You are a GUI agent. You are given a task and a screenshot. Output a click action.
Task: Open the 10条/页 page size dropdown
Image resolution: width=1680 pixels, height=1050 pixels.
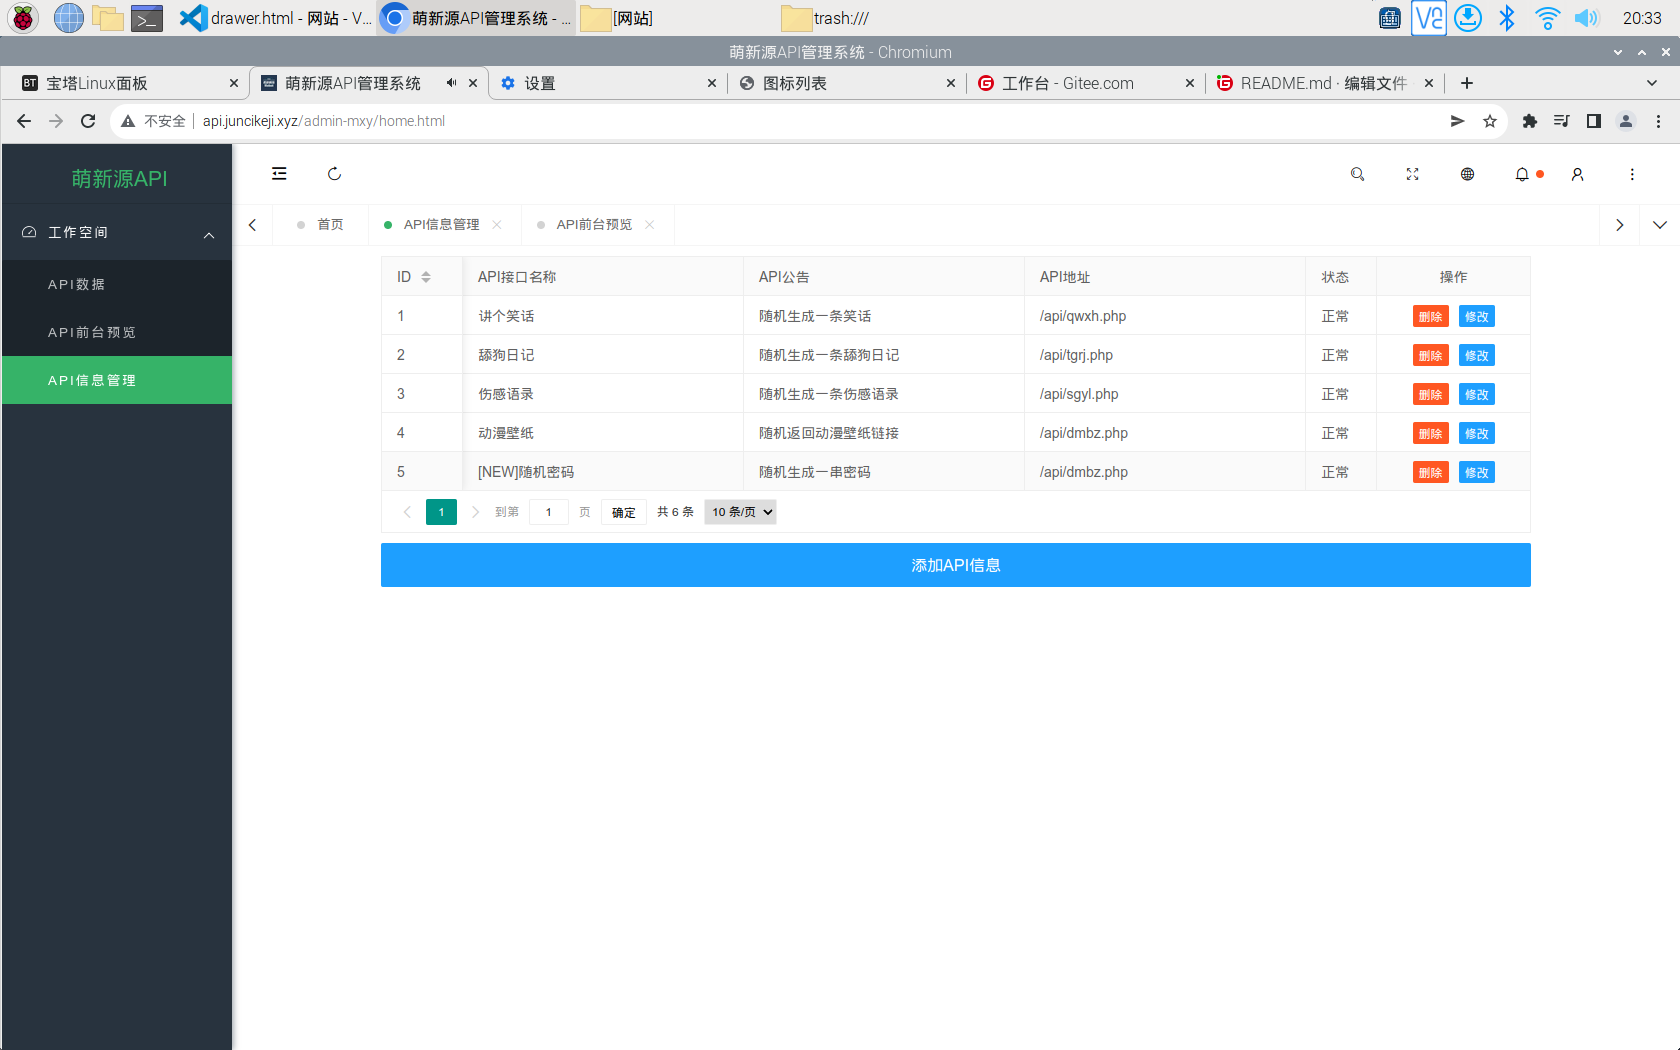[x=740, y=511]
